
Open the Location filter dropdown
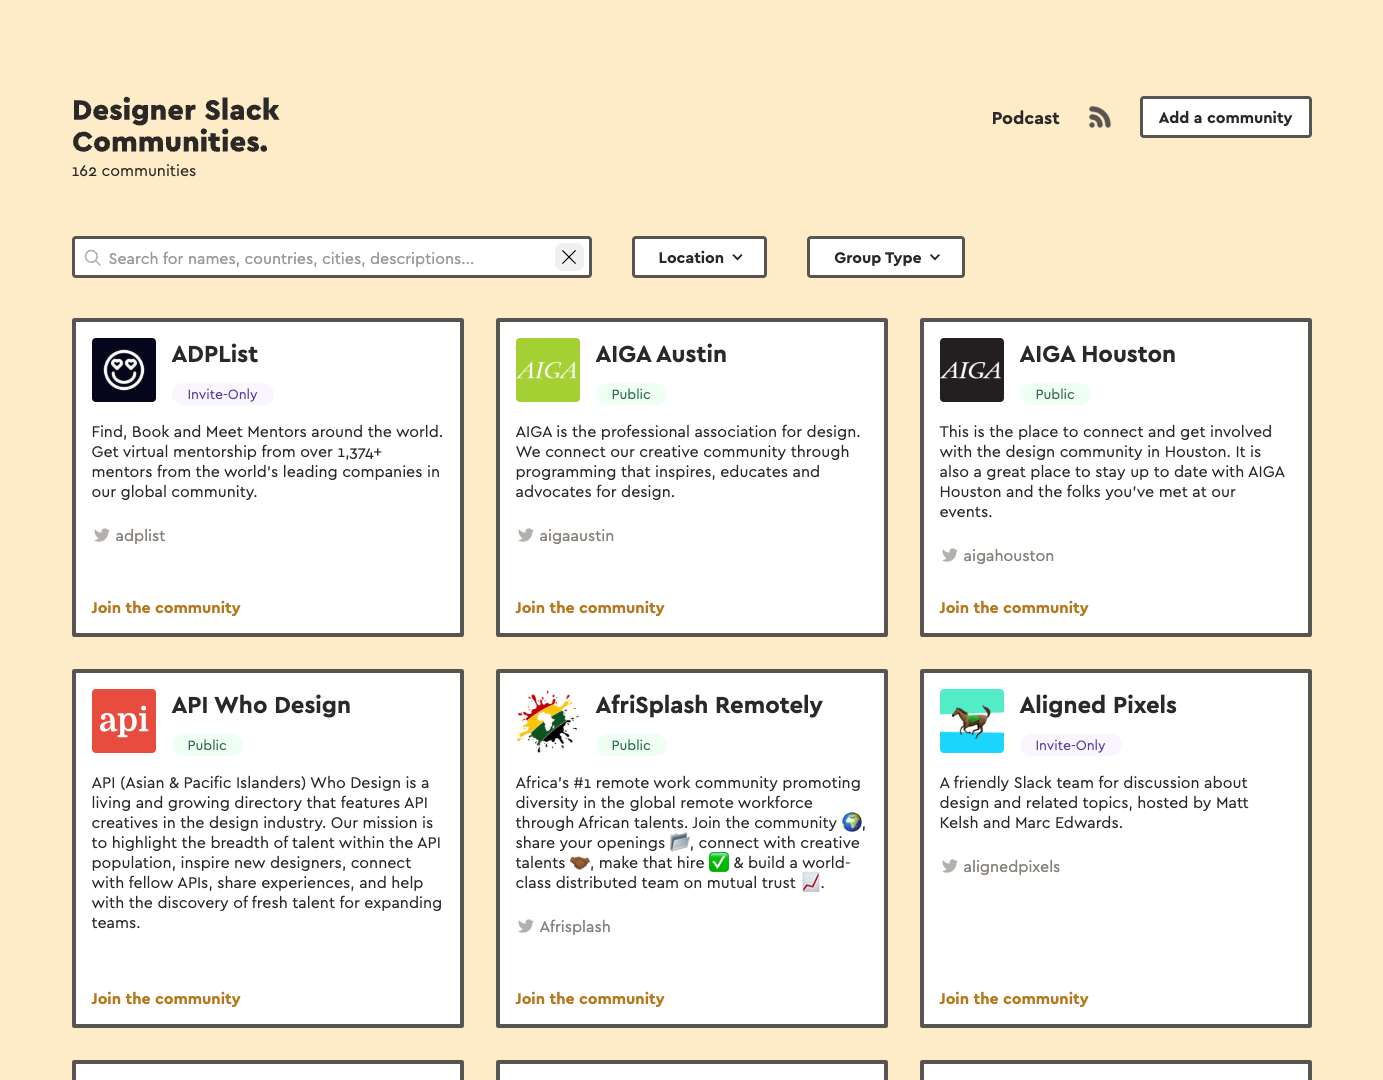(x=698, y=257)
